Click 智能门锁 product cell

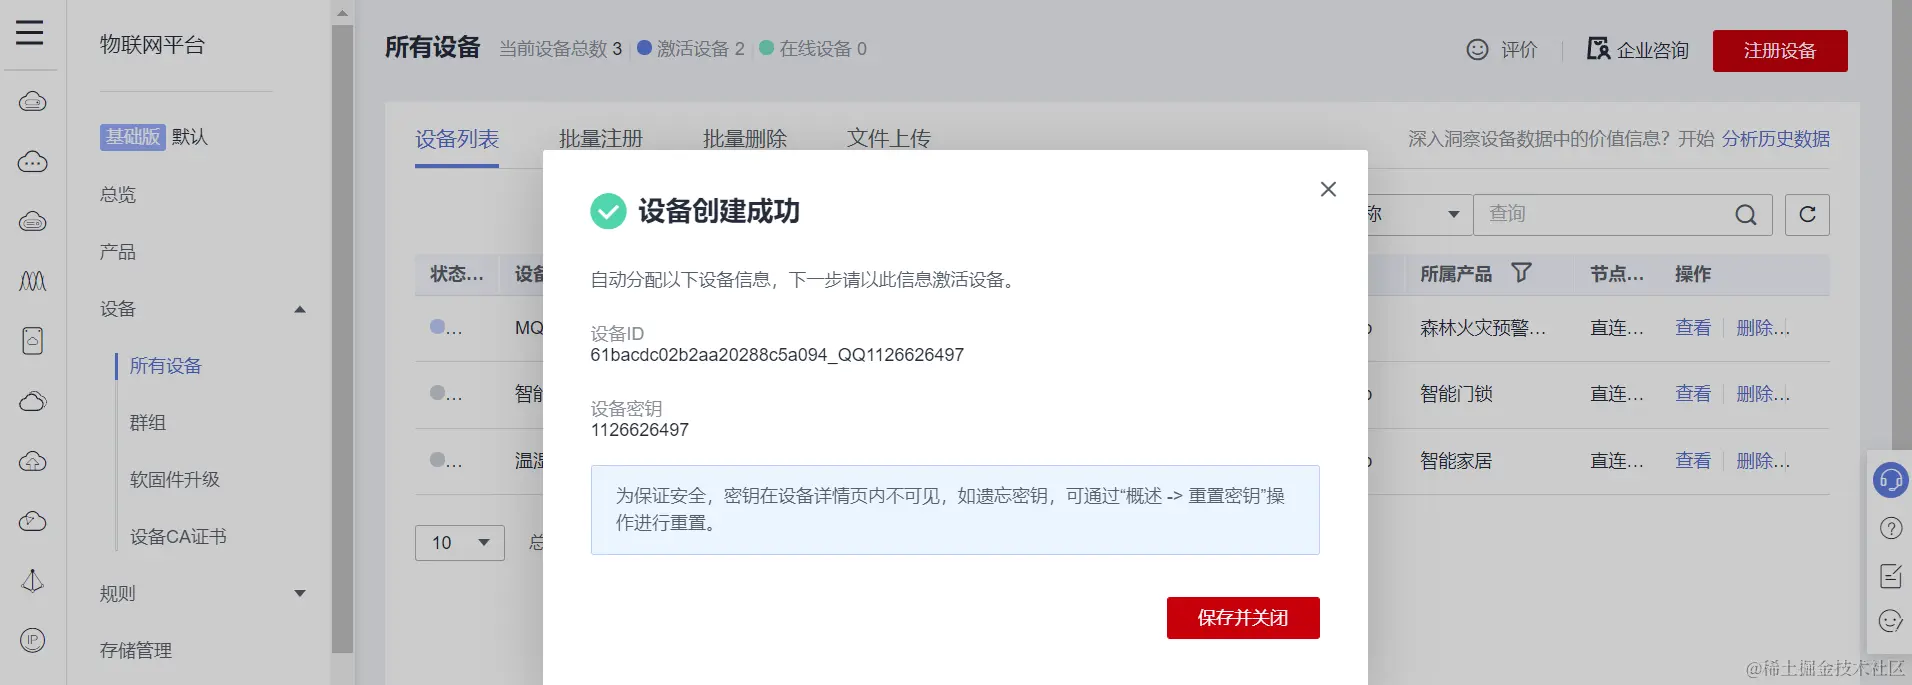1456,394
